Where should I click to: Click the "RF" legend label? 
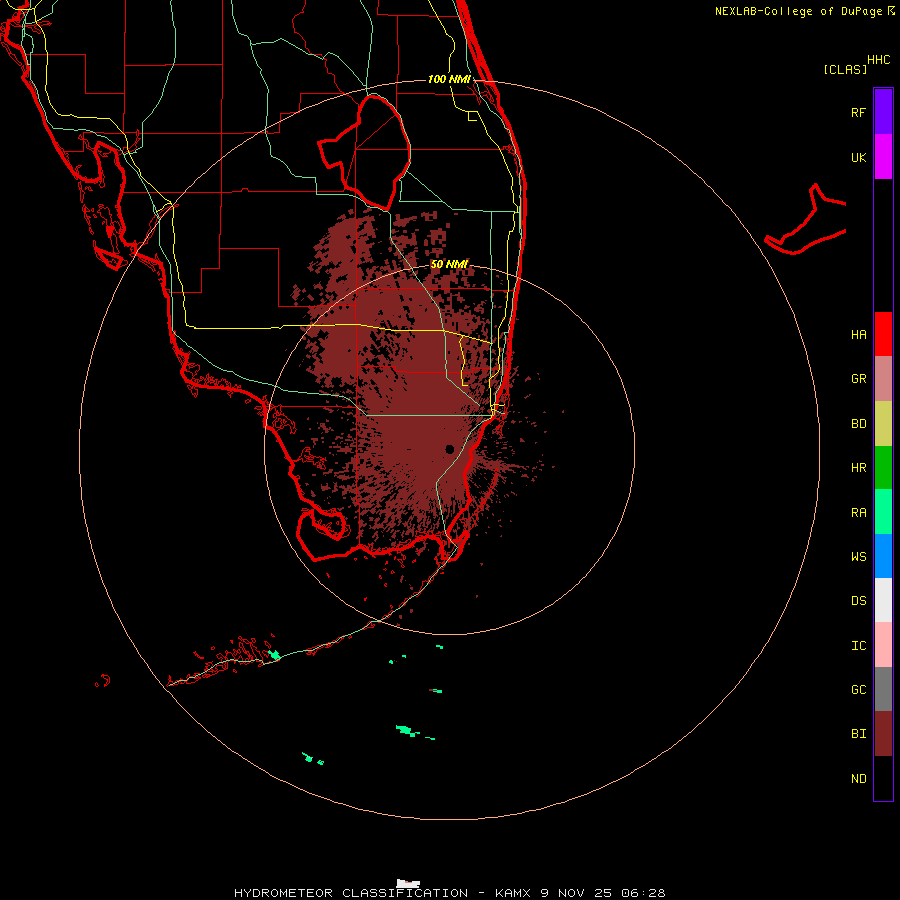tap(858, 112)
